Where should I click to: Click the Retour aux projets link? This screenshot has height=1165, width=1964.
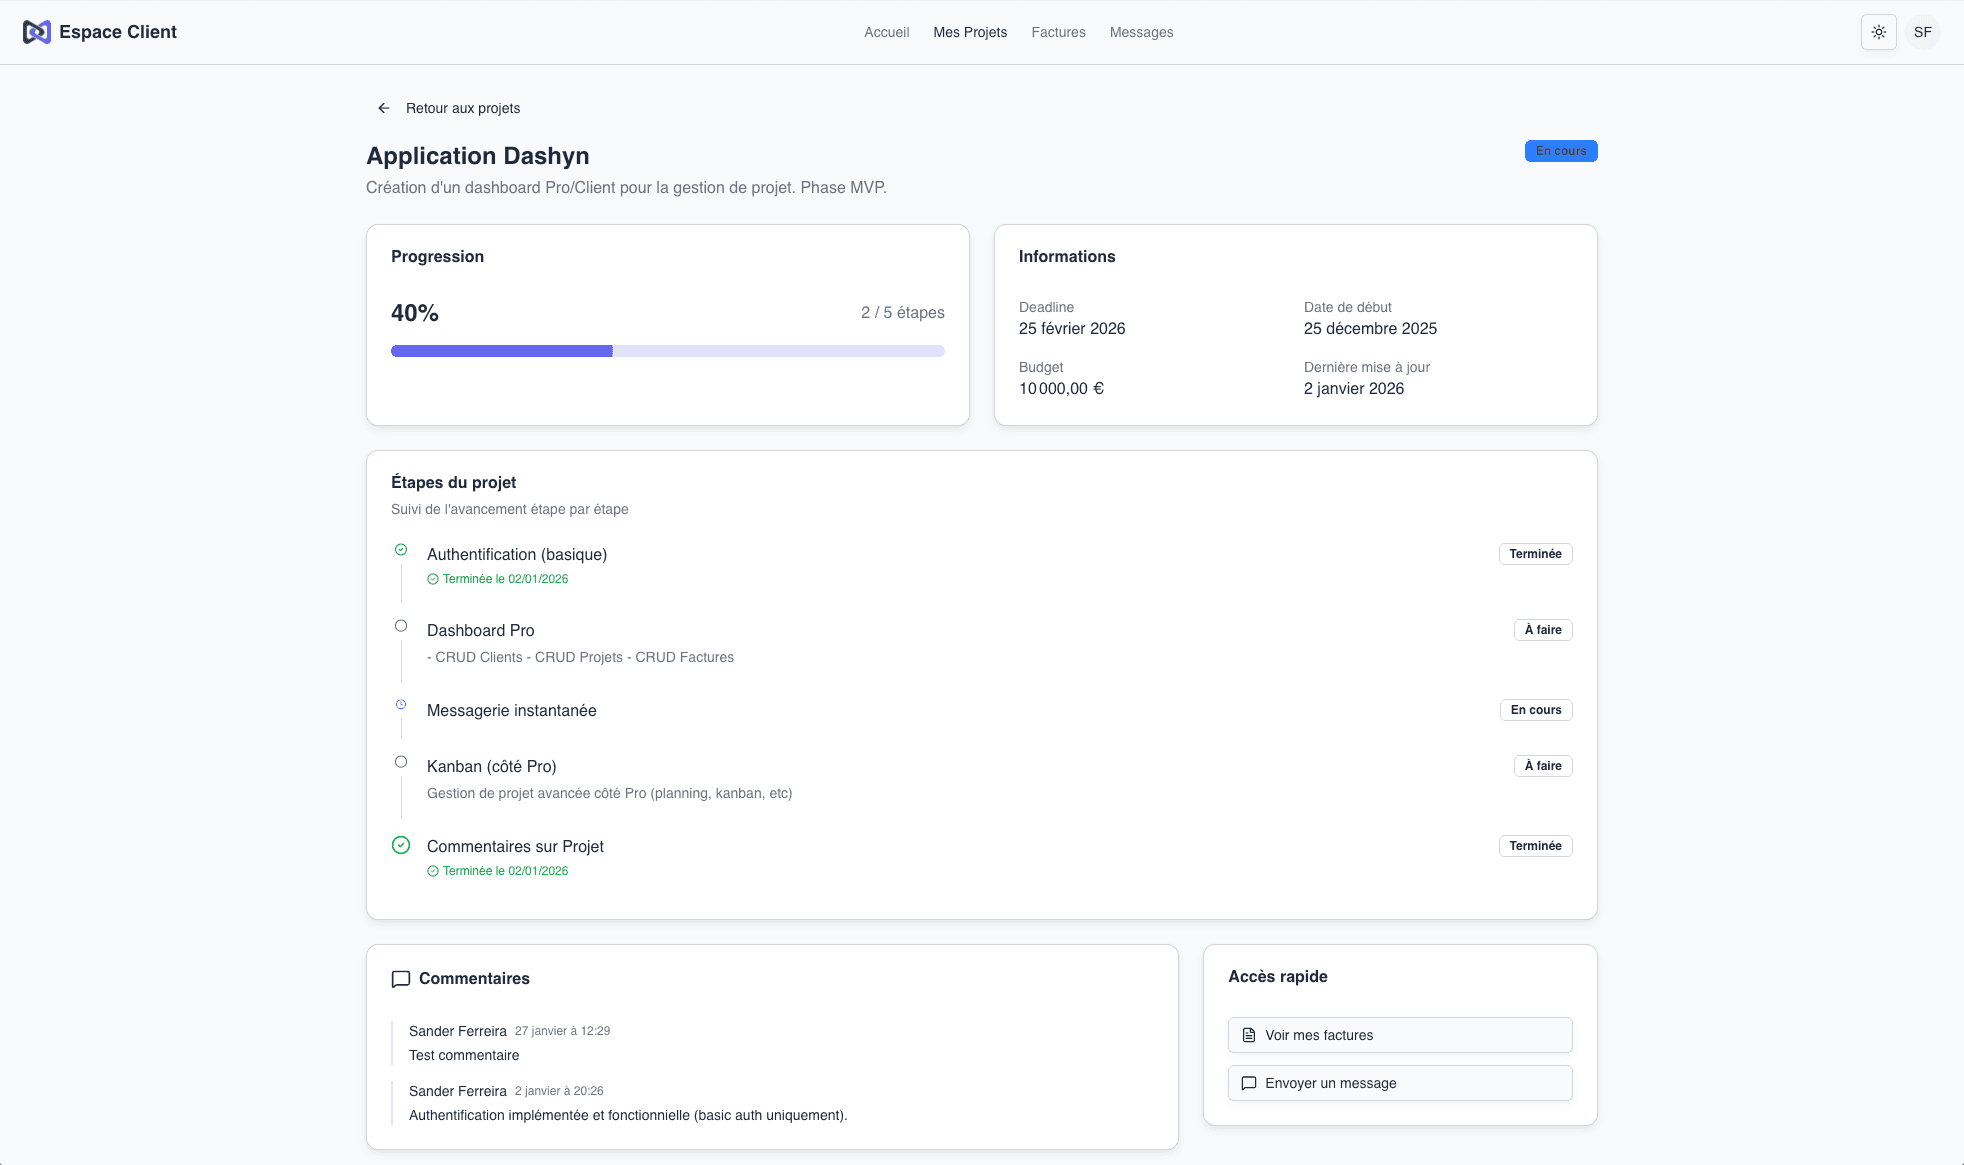pyautogui.click(x=462, y=107)
